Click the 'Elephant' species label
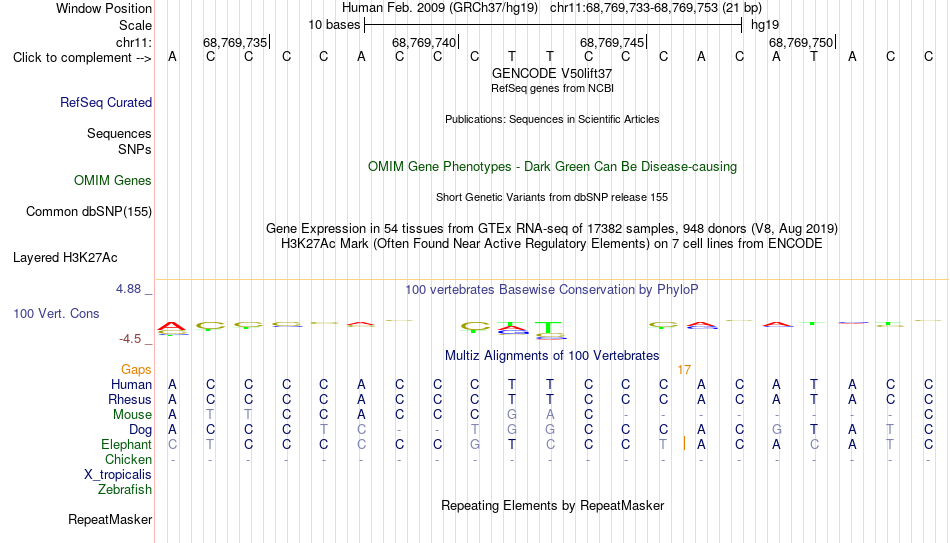950x543 pixels. 126,444
